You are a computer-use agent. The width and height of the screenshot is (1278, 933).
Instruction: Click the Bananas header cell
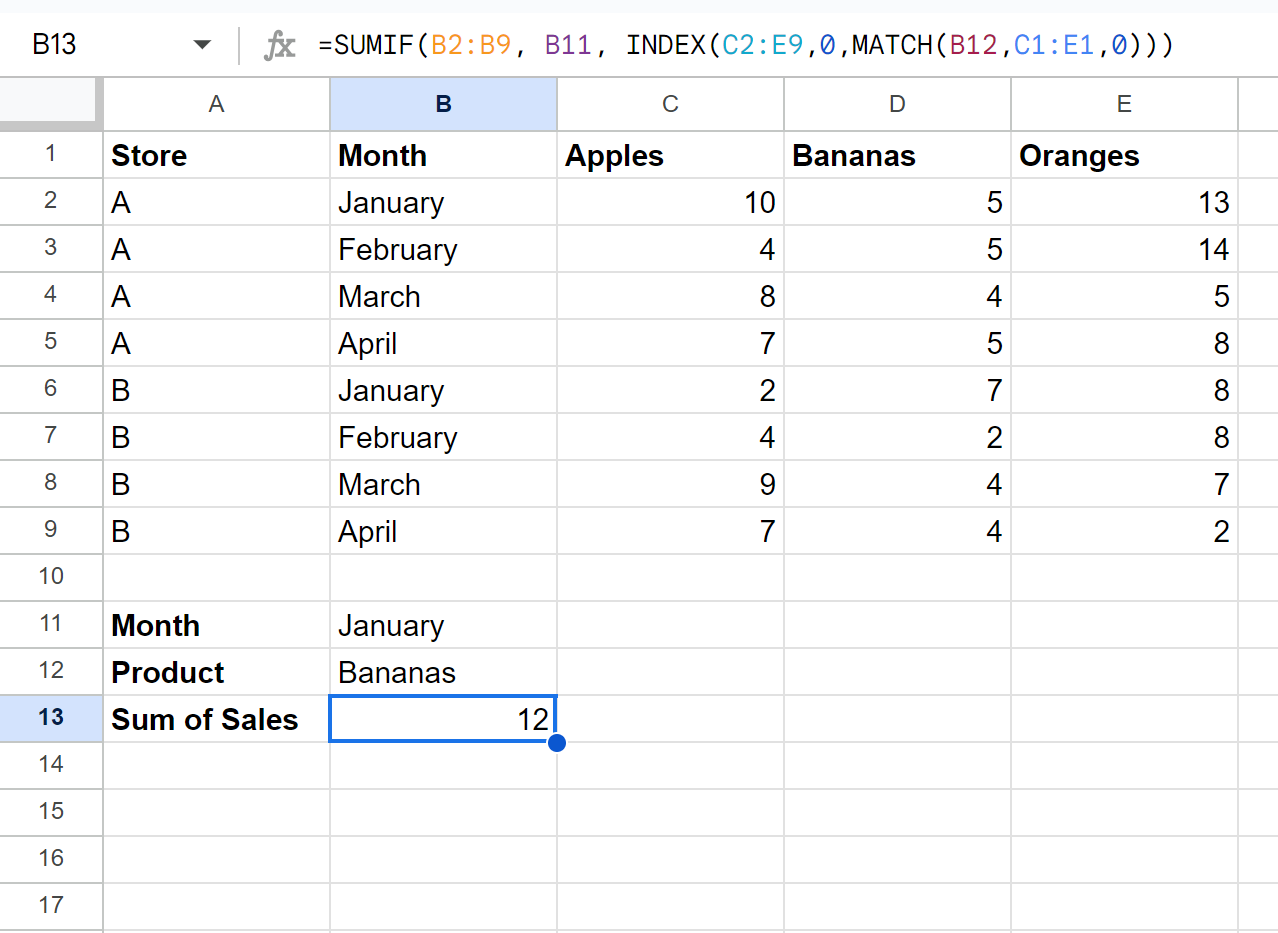coord(897,155)
